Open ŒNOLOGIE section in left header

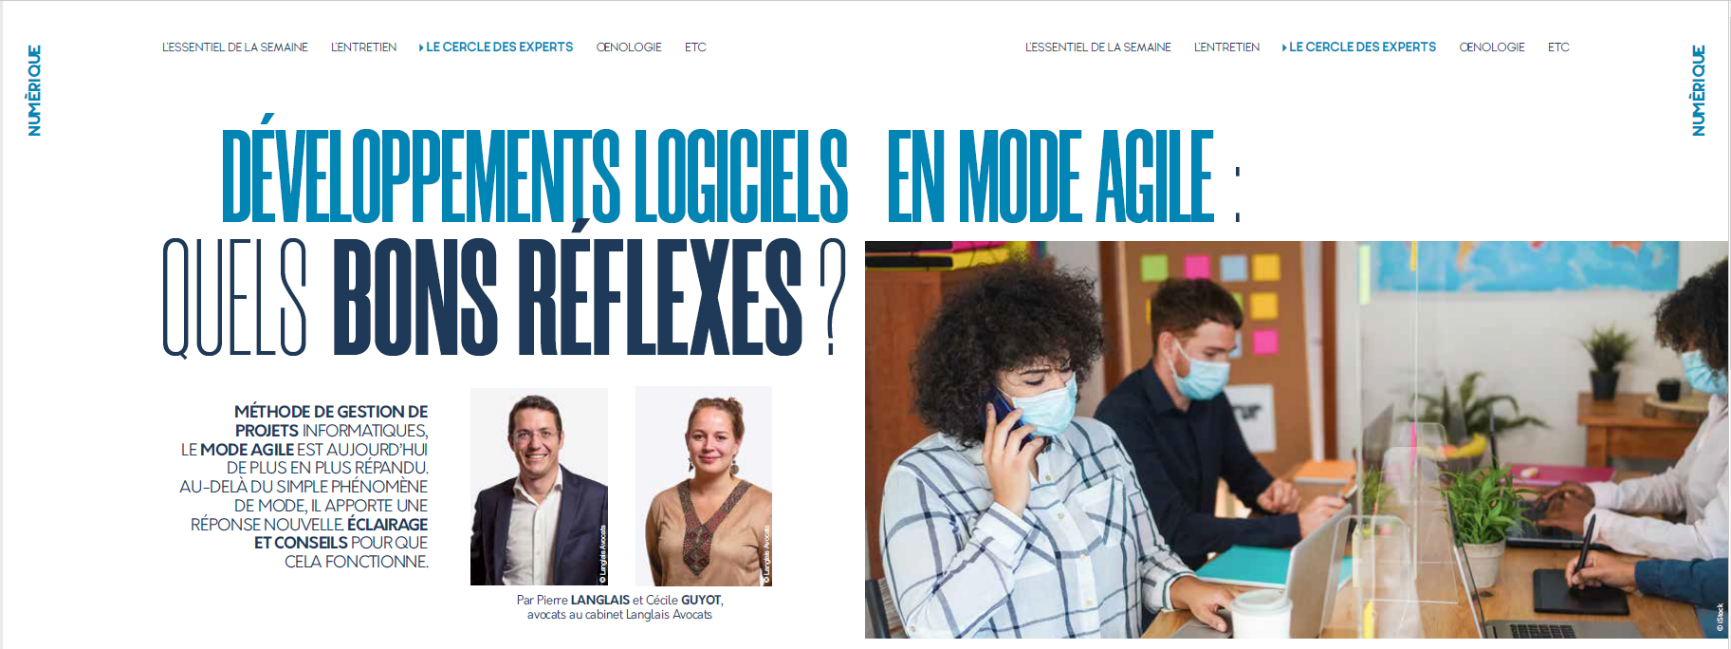click(x=629, y=47)
